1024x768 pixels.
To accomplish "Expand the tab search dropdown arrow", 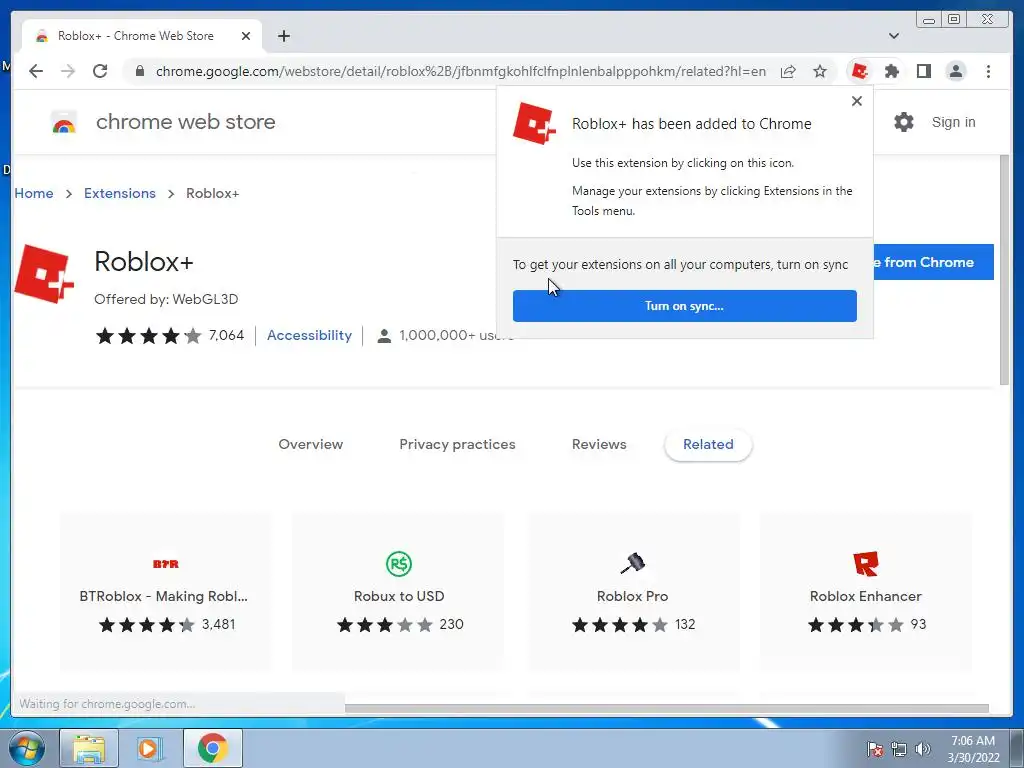I will click(x=894, y=36).
